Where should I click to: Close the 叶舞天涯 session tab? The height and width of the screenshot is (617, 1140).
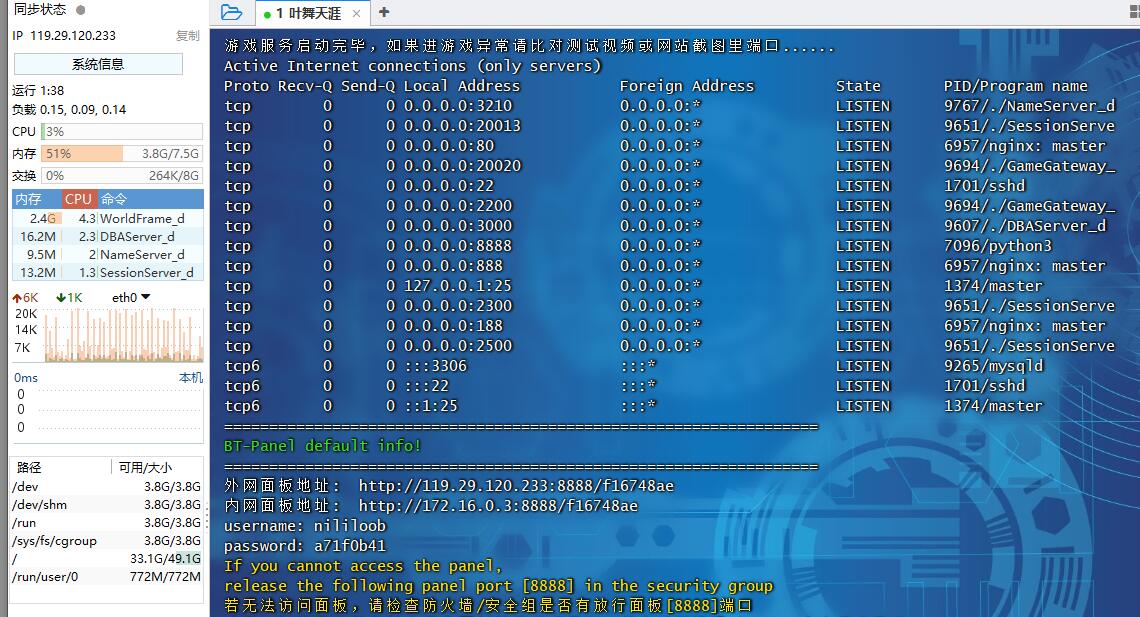tap(356, 13)
